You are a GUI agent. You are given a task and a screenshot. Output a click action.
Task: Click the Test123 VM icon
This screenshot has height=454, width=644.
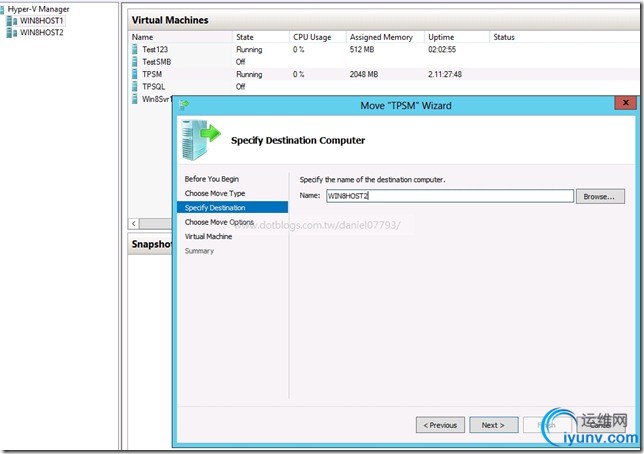135,50
